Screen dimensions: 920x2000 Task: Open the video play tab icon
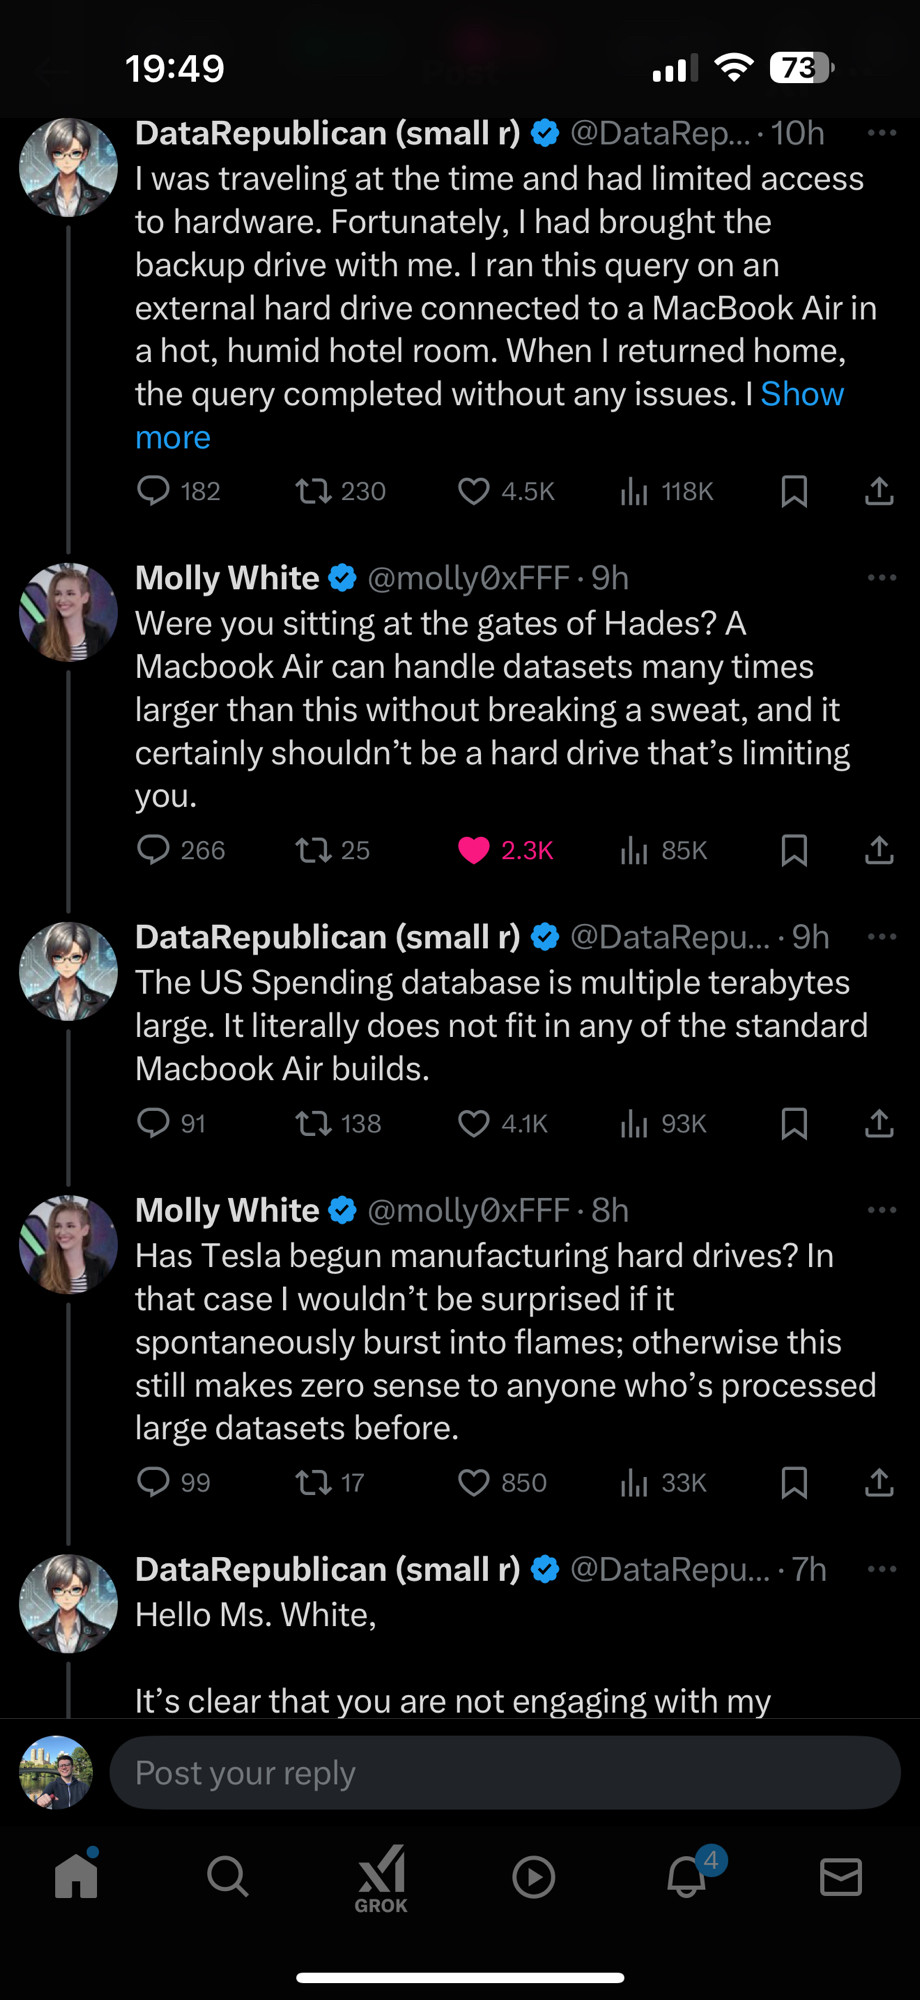(x=533, y=1877)
